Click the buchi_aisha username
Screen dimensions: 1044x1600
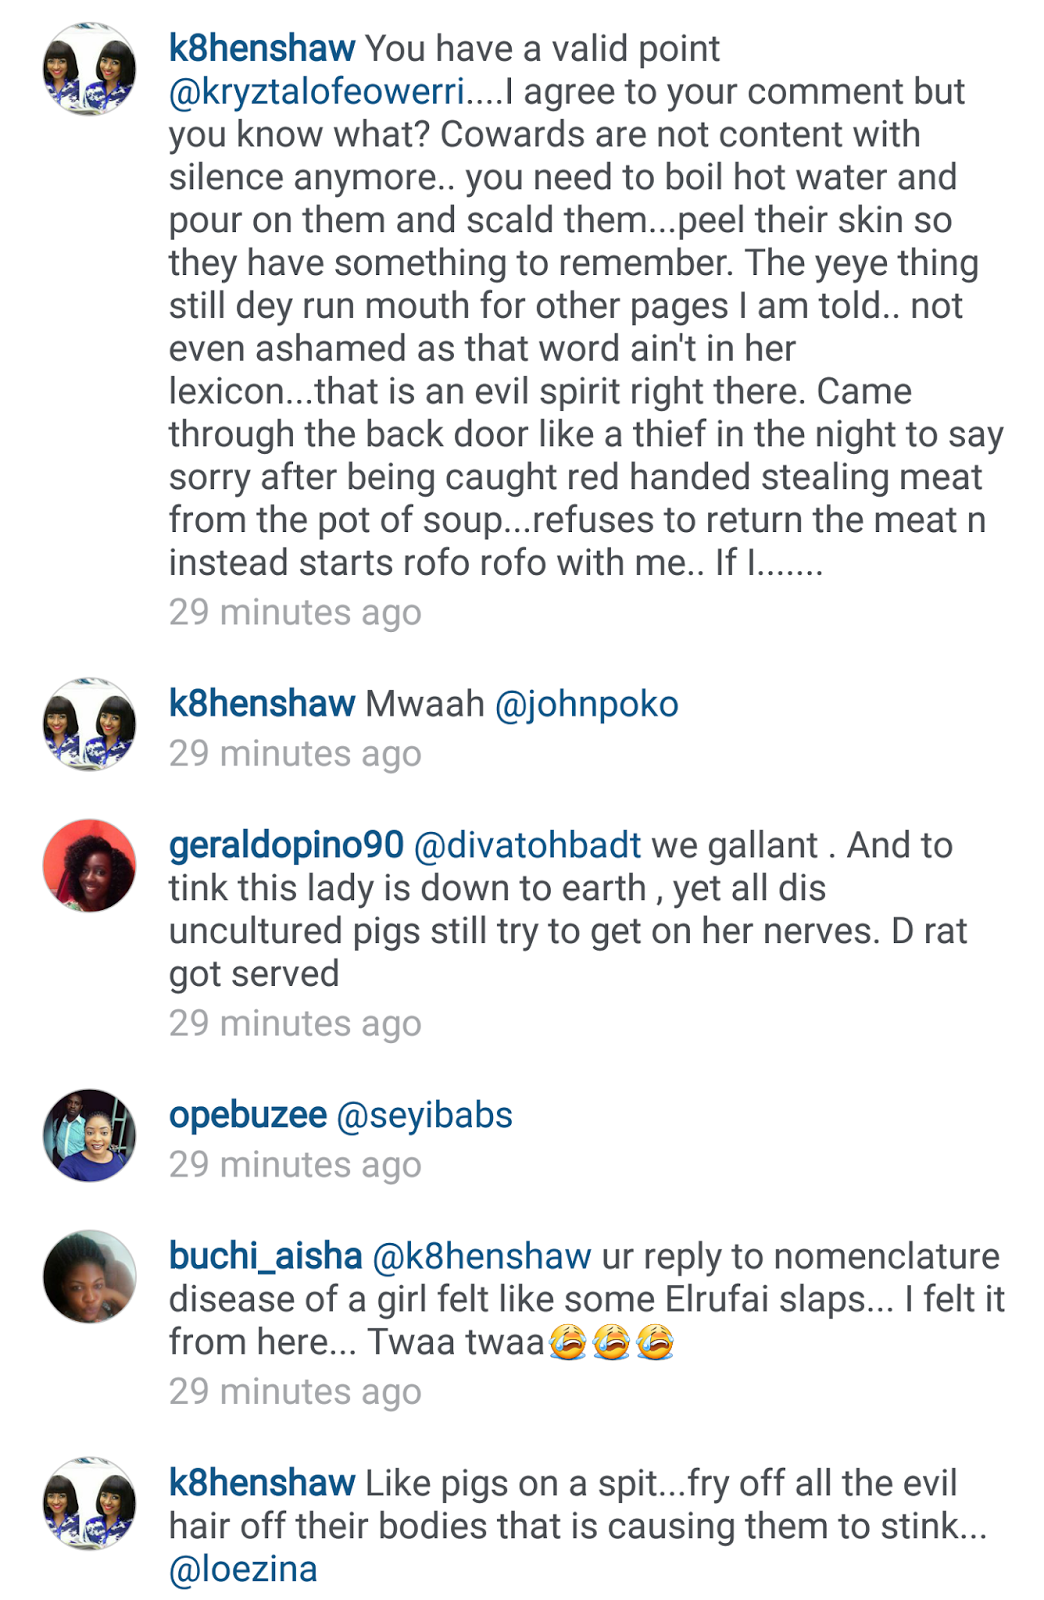click(x=265, y=1256)
